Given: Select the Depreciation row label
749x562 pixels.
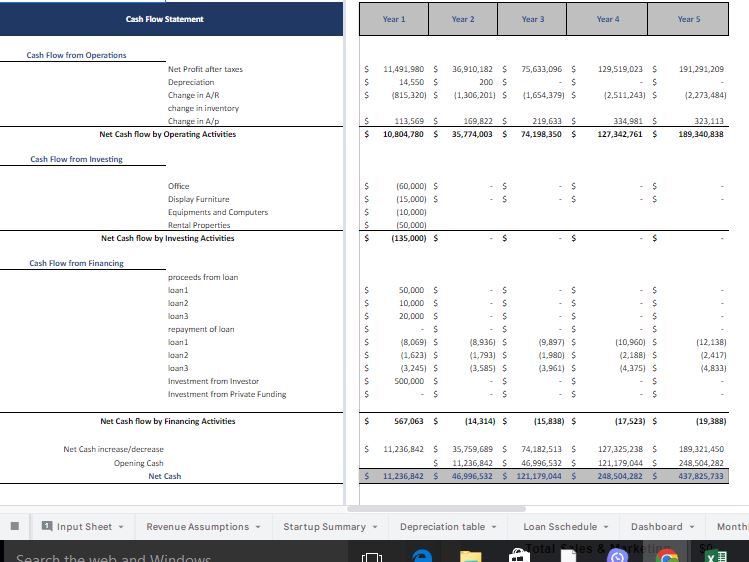Looking at the screenshot, I should click(191, 82).
